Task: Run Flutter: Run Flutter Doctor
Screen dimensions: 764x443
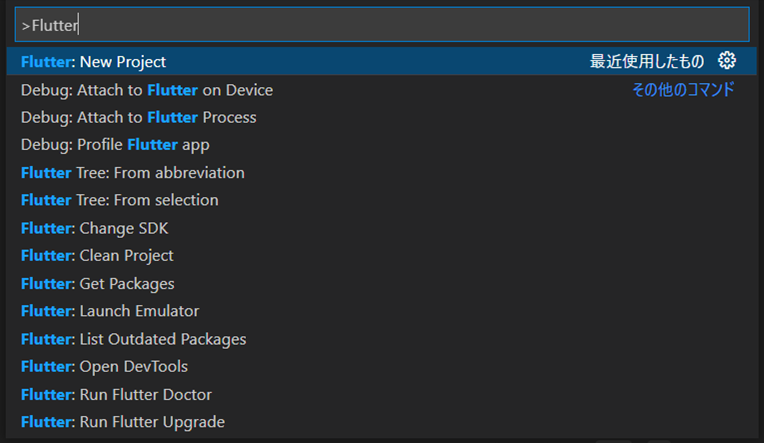Action: coord(116,395)
